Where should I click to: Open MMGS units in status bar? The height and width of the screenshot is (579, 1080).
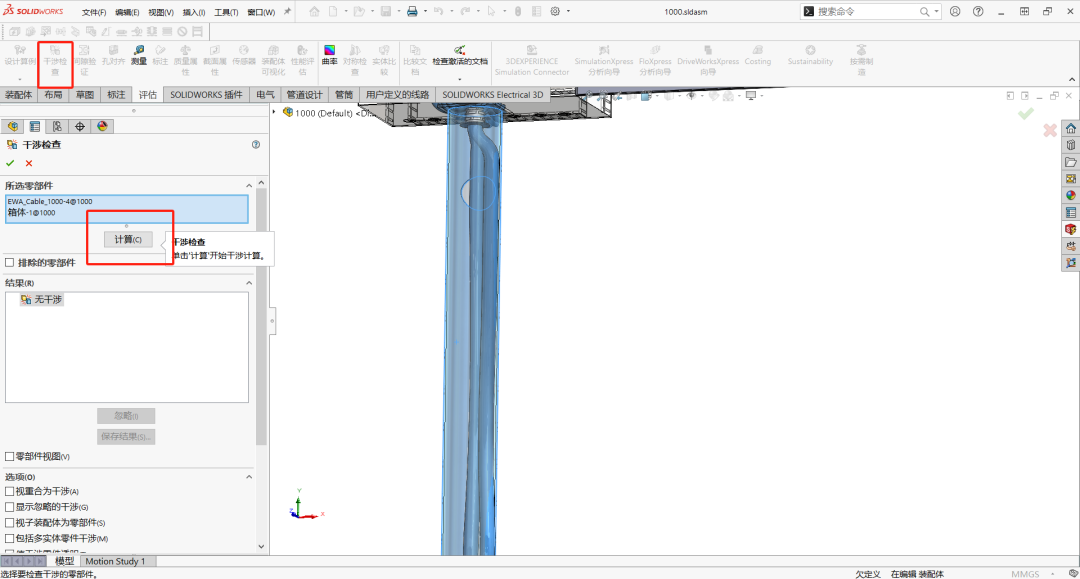click(1025, 573)
